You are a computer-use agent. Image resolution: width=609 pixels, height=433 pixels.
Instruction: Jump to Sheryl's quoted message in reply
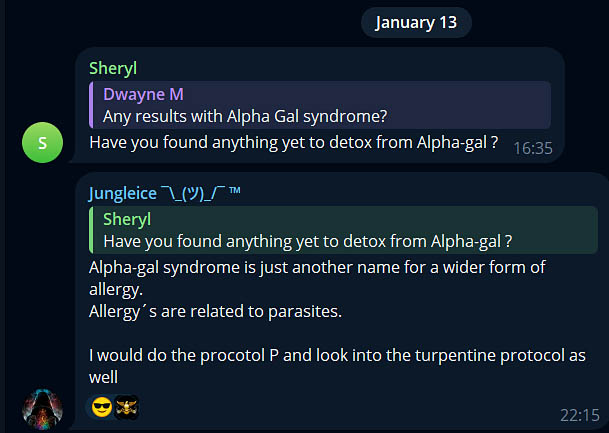coord(320,230)
